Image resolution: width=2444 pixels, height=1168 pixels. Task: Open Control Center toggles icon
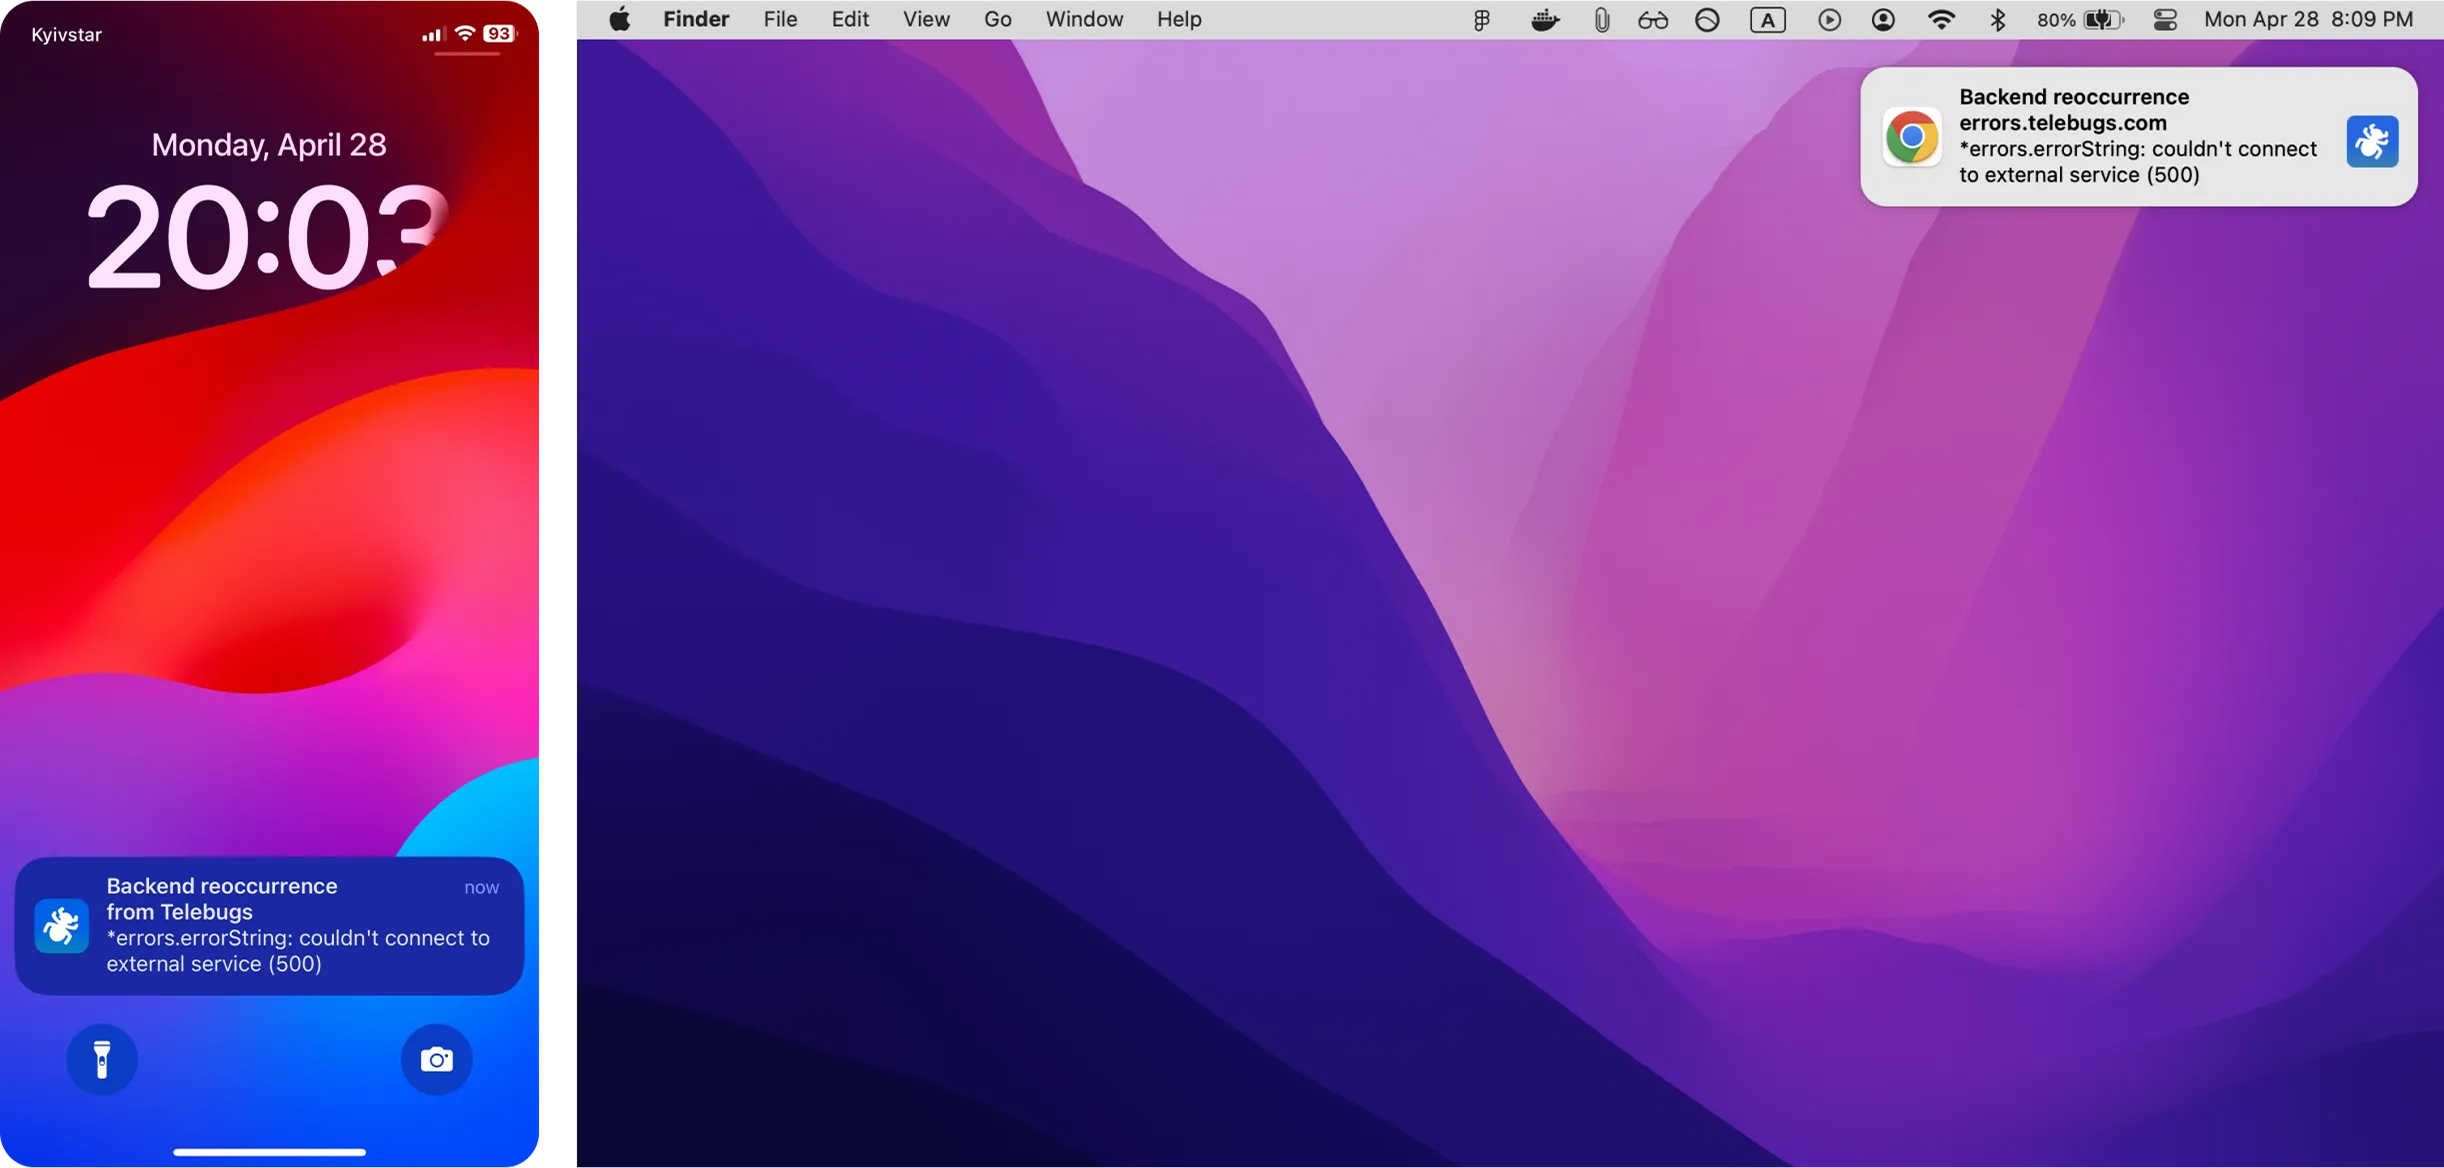[x=2165, y=20]
